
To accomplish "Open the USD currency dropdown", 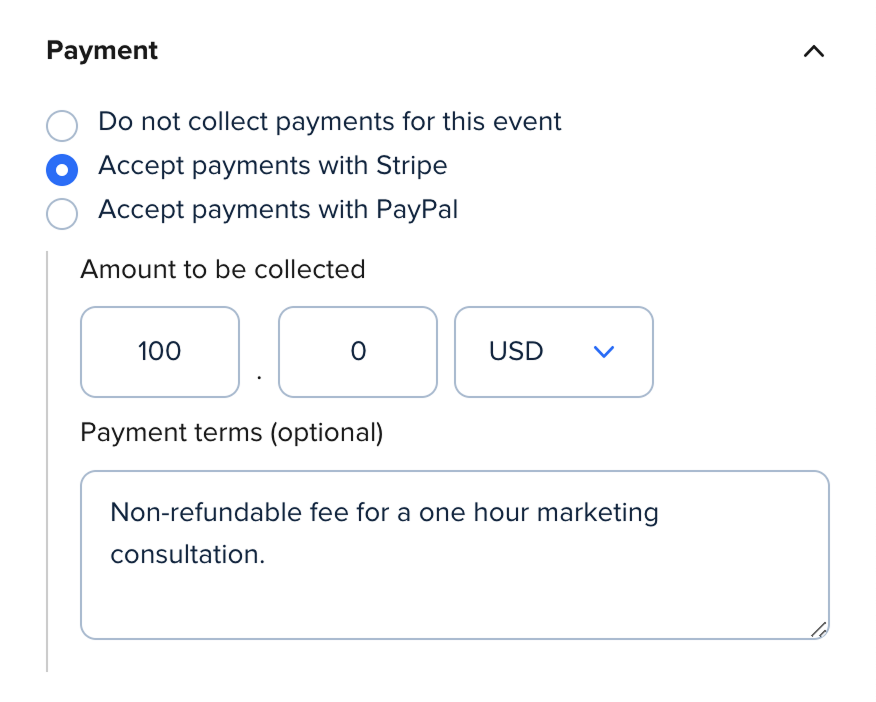I will [x=554, y=352].
